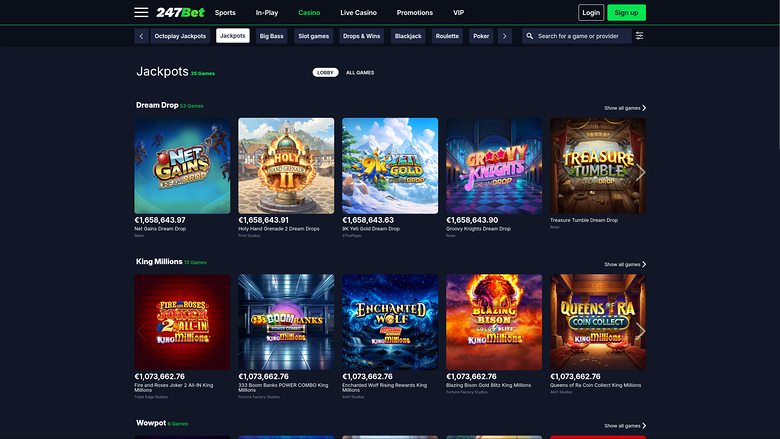Select the Drops & Wins category
The height and width of the screenshot is (439, 780).
click(x=362, y=36)
